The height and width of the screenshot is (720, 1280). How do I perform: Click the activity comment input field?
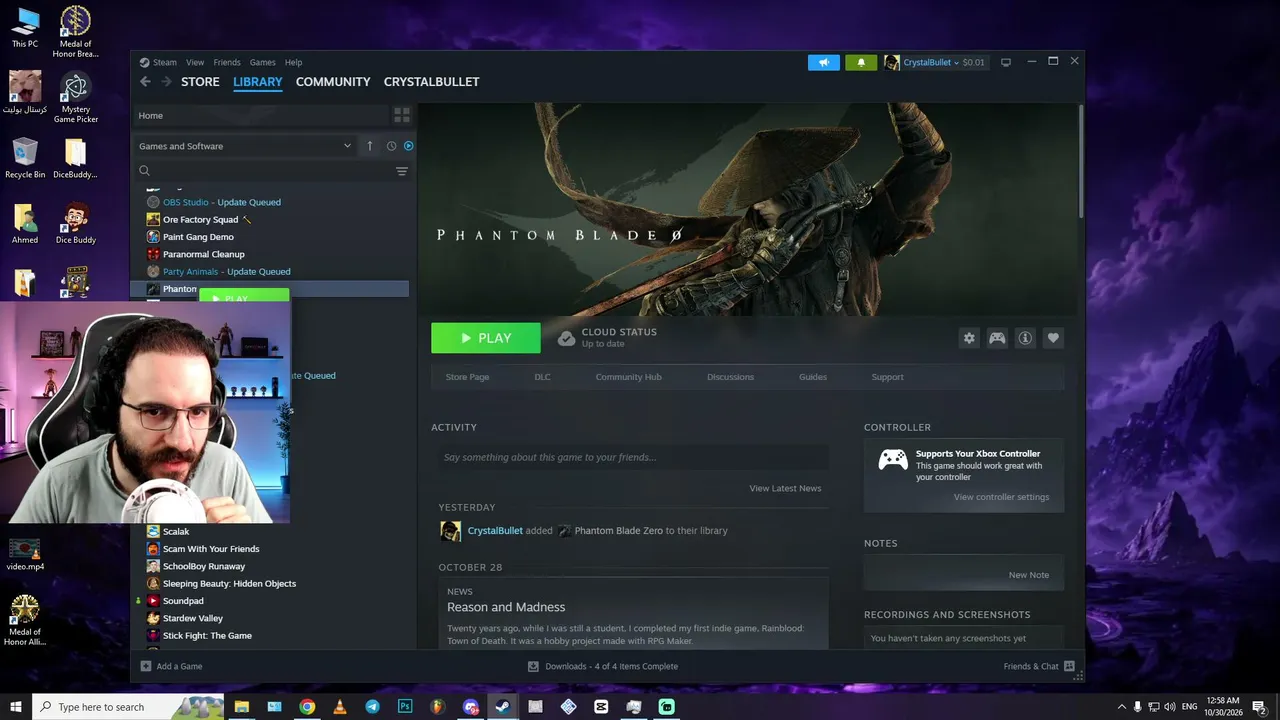click(x=633, y=457)
